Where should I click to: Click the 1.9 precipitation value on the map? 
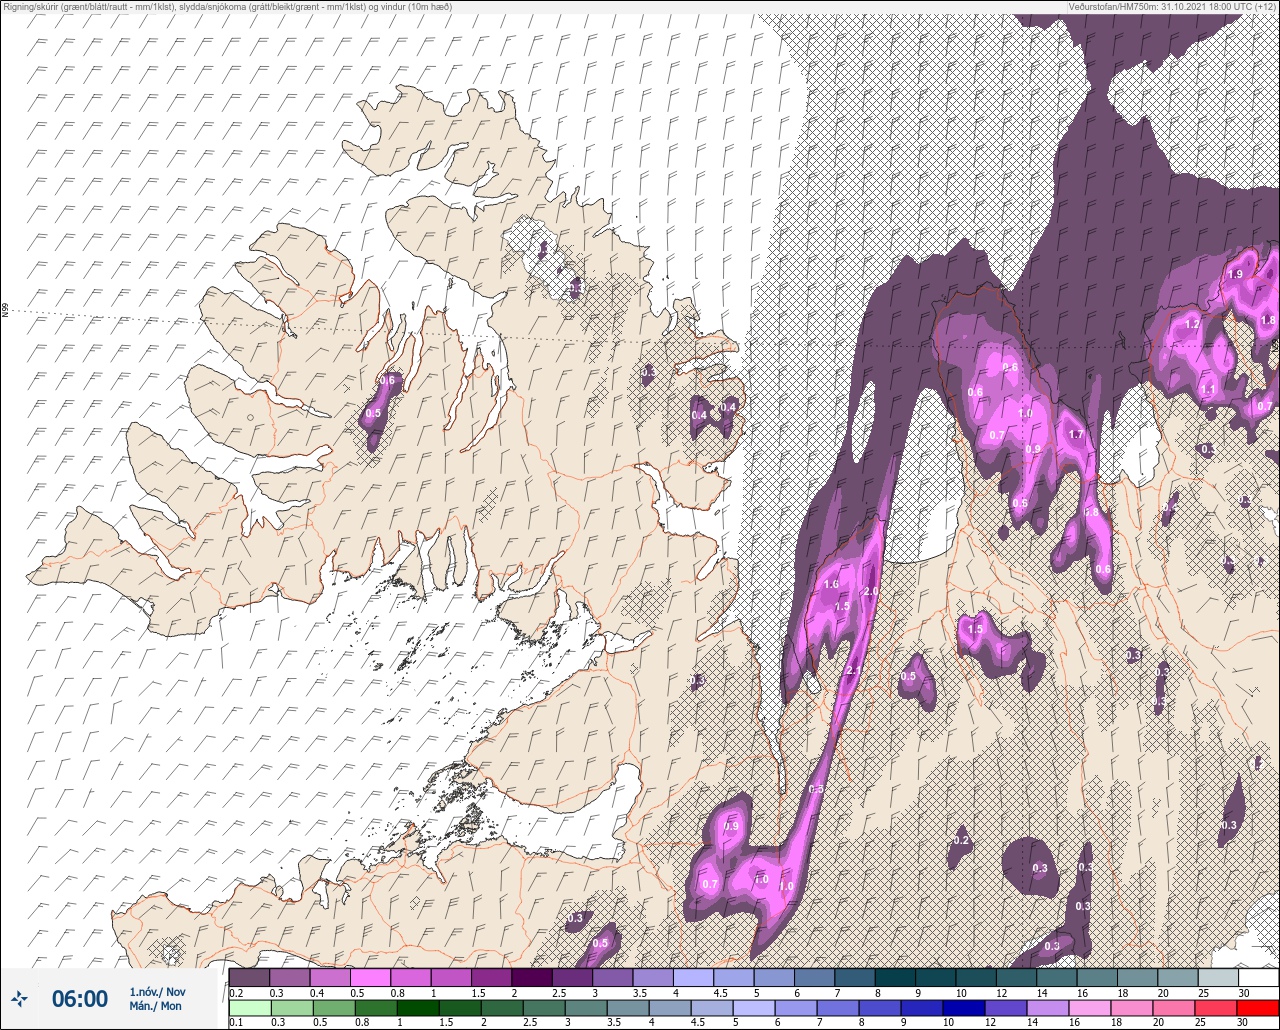(1235, 275)
